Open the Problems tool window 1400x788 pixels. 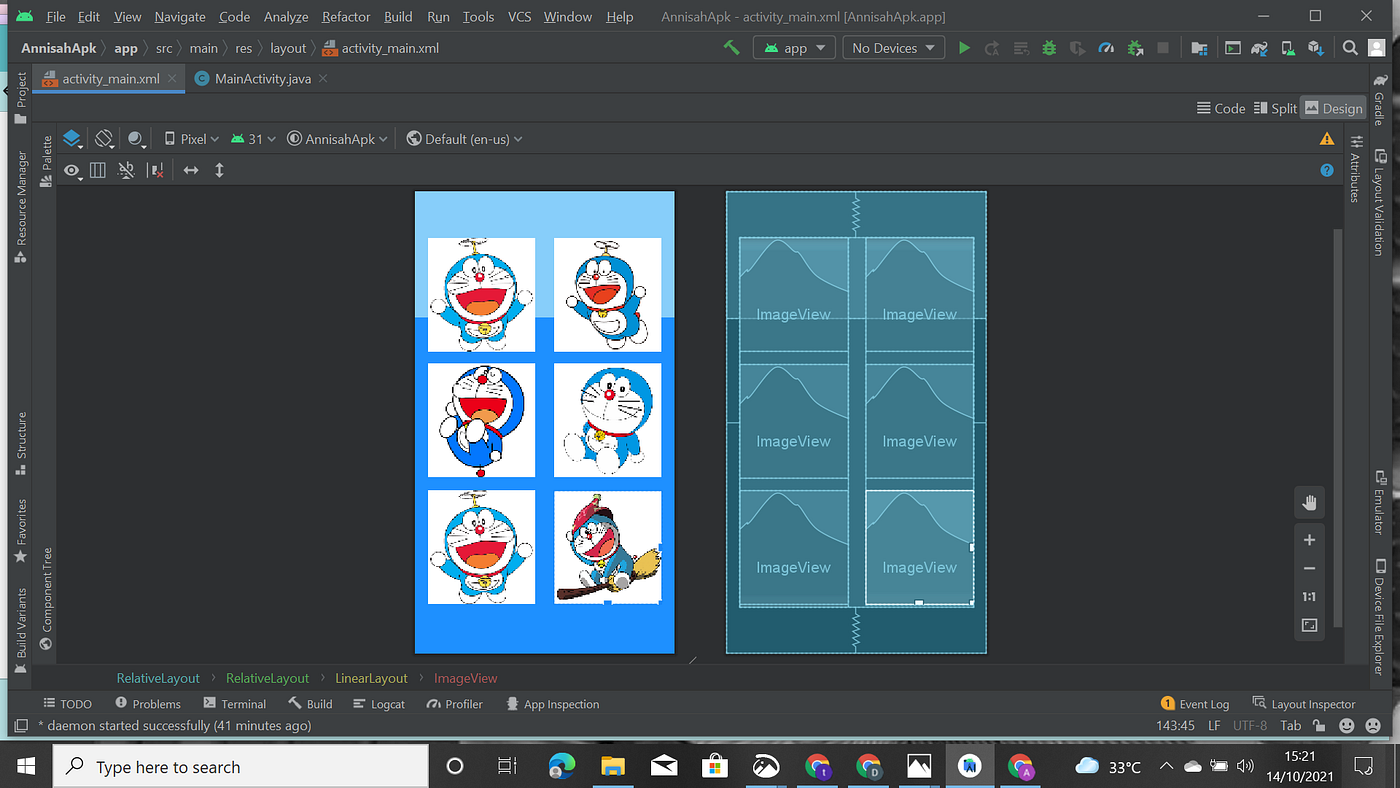point(148,704)
